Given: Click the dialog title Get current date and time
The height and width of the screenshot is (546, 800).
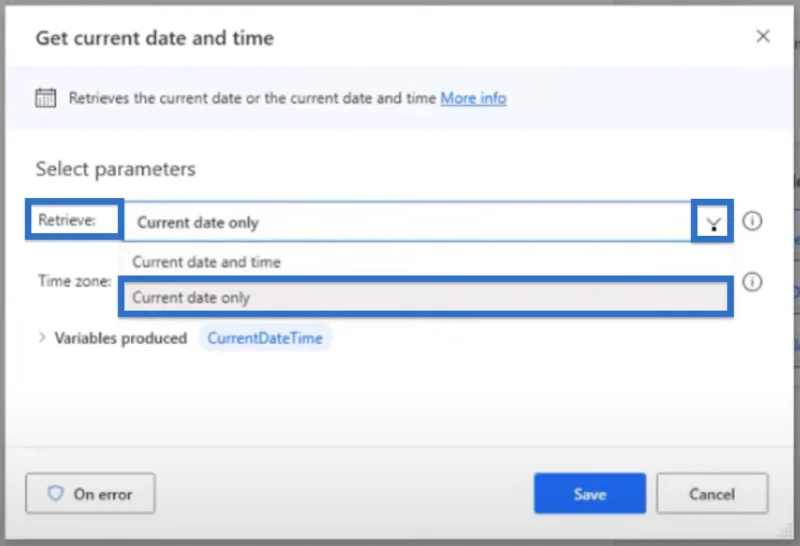Looking at the screenshot, I should [x=155, y=38].
